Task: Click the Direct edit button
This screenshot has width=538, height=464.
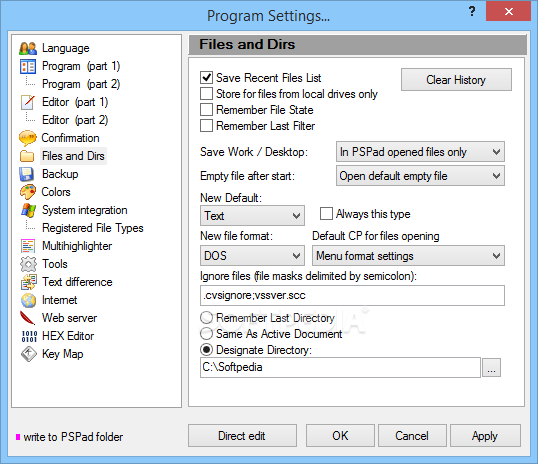Action: (242, 436)
